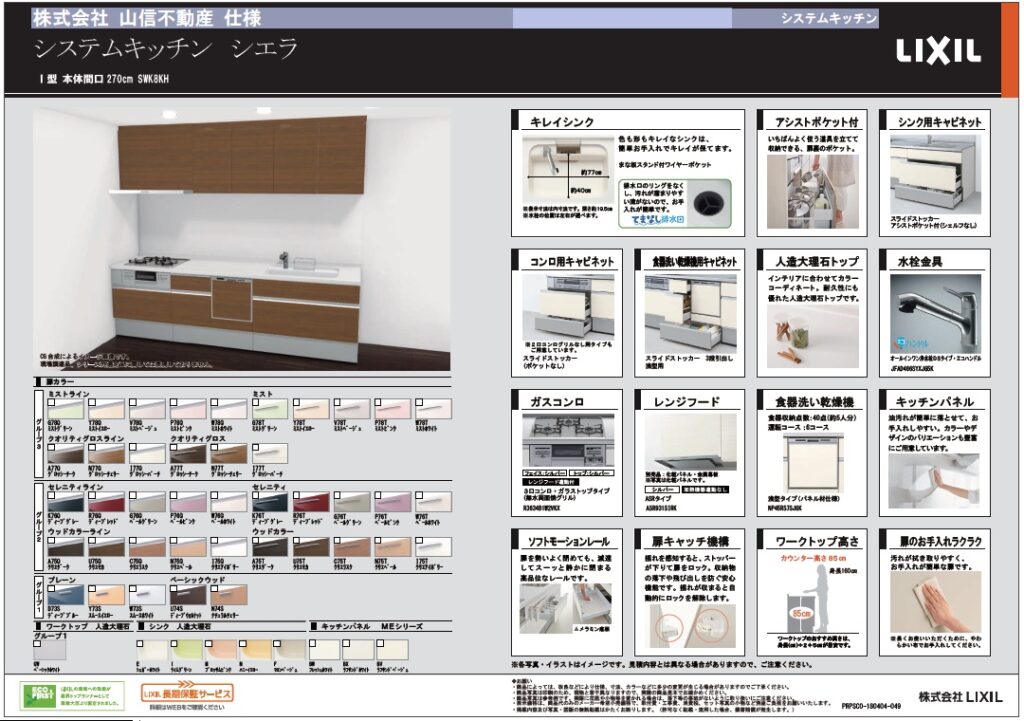Click the ワークトップ 人造大理石 section heading
Screen dimensions: 1024x721
(x=88, y=626)
